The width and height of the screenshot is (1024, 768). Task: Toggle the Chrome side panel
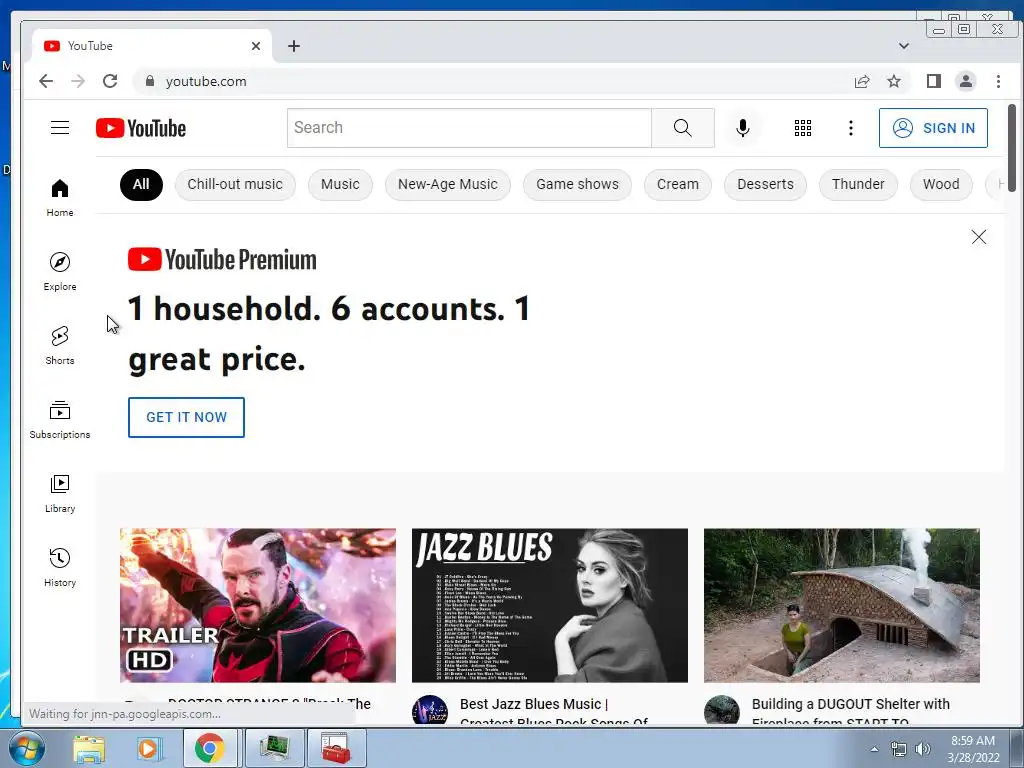[x=934, y=81]
